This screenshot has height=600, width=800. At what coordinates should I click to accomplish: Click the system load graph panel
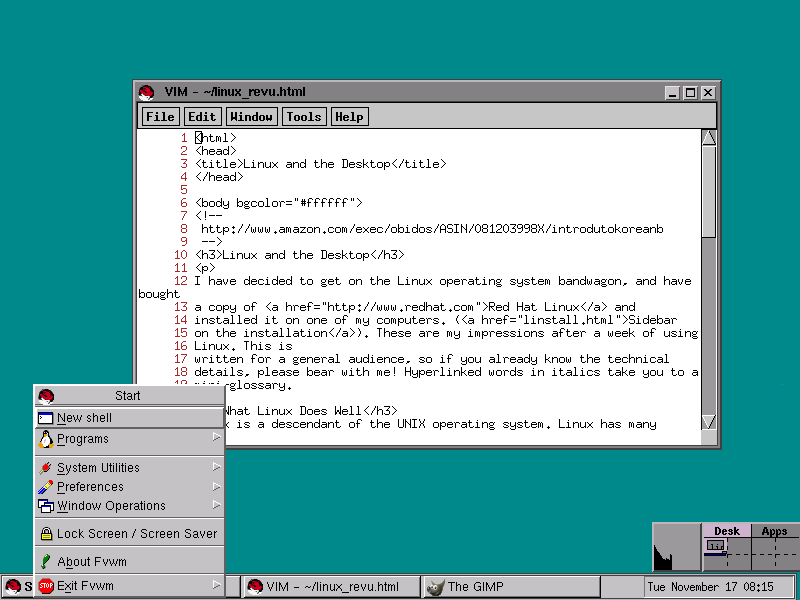point(677,546)
